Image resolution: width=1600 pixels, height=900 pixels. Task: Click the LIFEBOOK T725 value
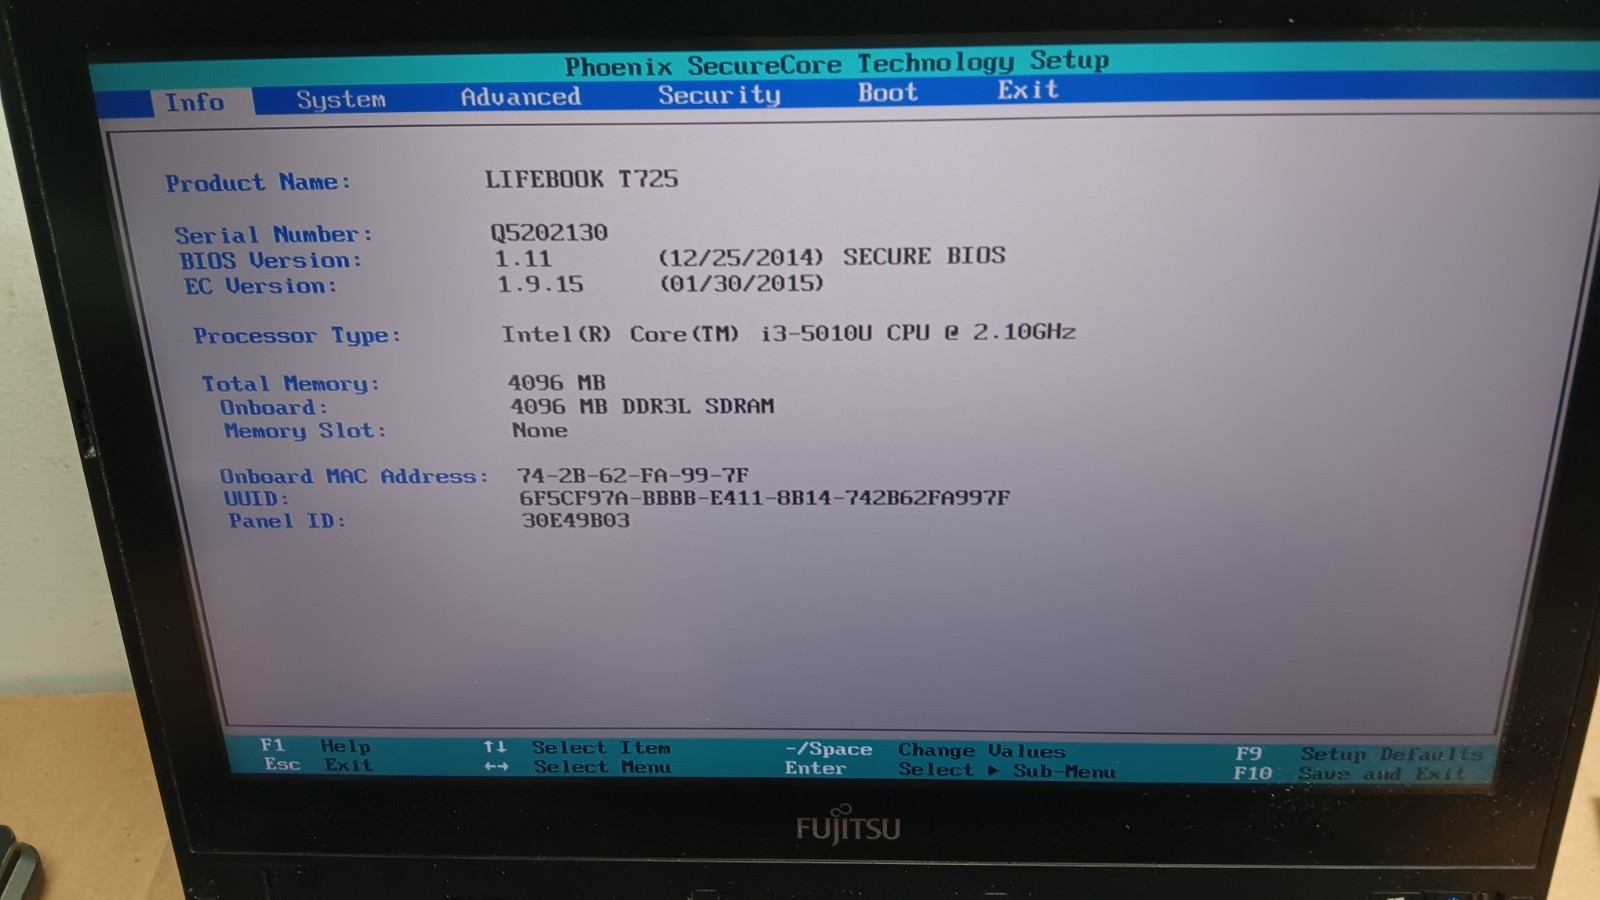(581, 179)
